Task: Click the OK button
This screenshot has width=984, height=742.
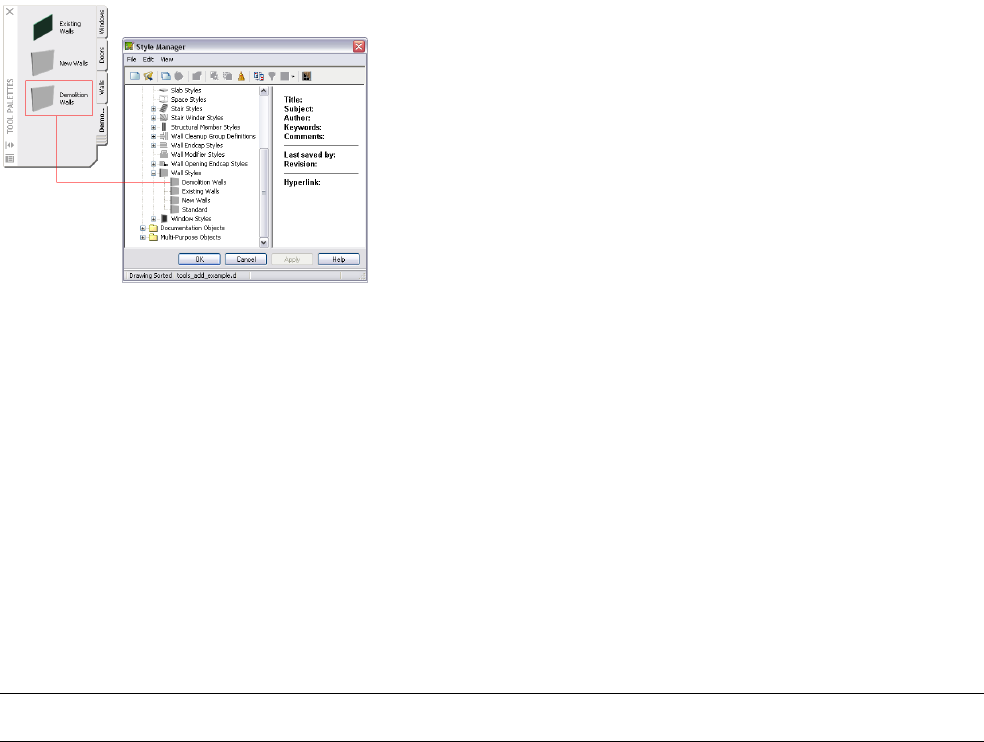Action: (199, 259)
